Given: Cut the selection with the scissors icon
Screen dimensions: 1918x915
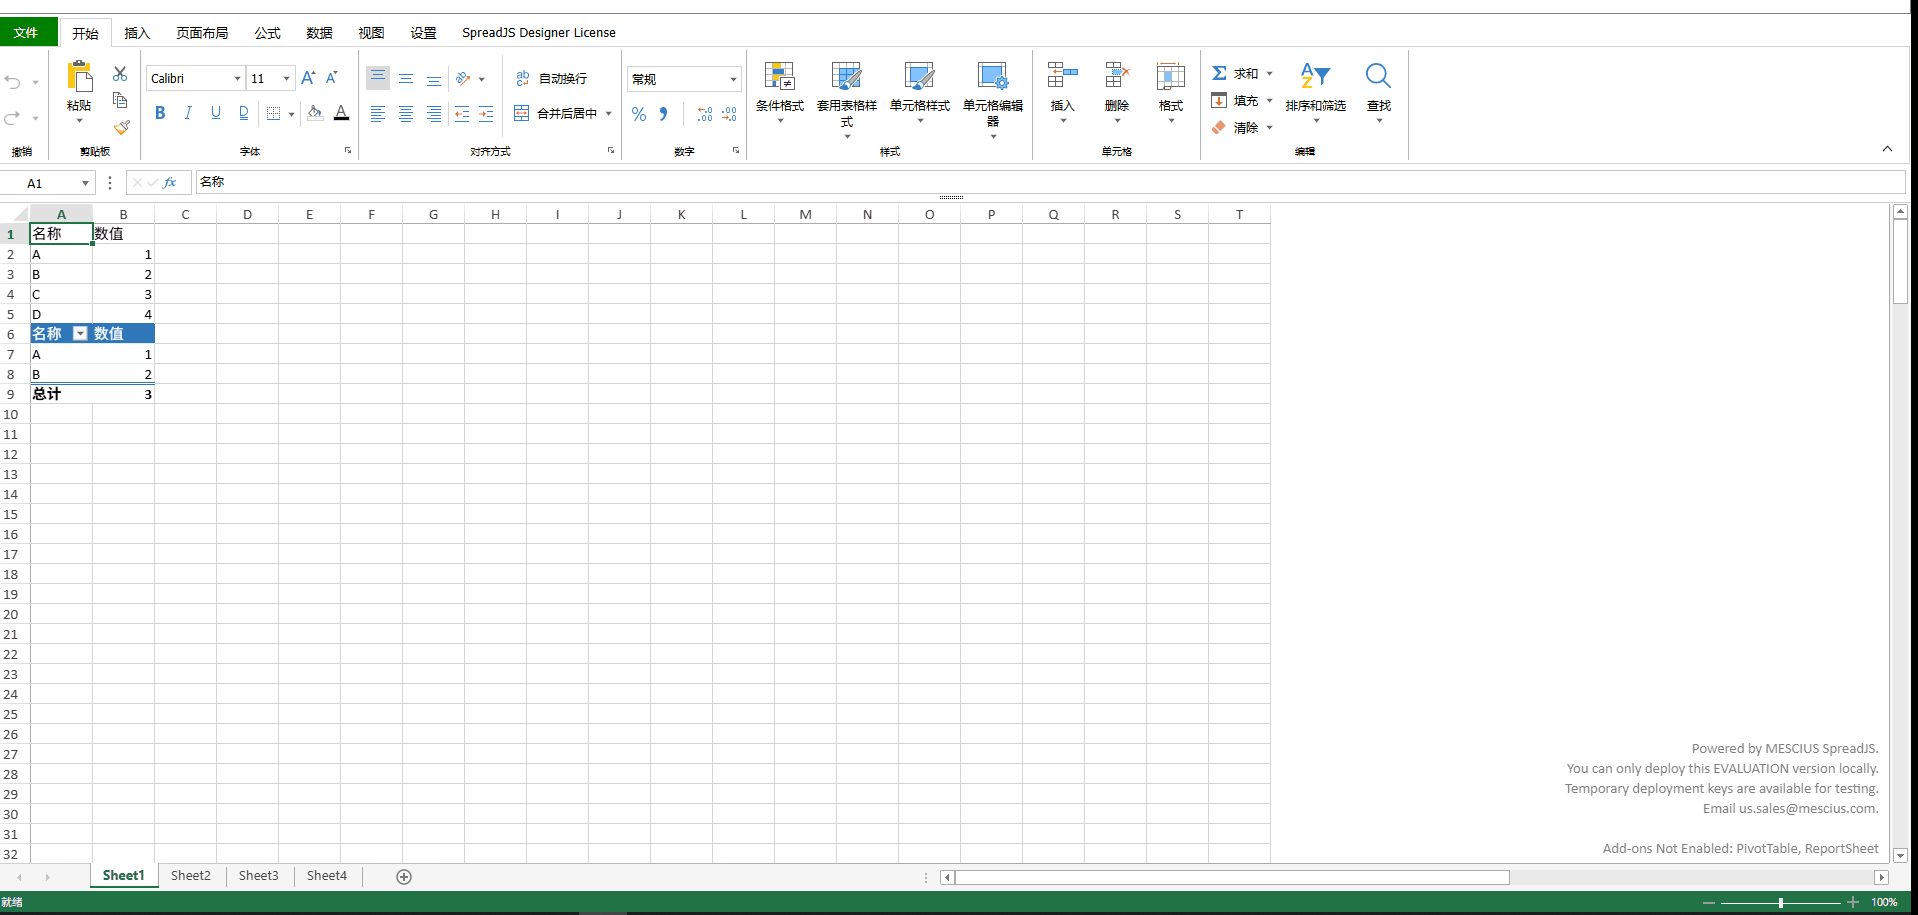Looking at the screenshot, I should [120, 73].
